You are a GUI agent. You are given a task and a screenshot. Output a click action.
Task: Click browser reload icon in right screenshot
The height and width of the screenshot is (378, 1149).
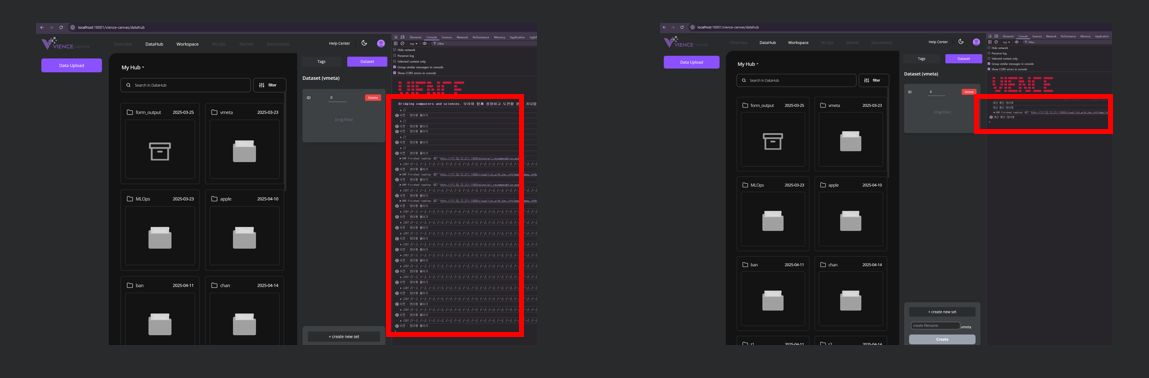pyautogui.click(x=681, y=27)
